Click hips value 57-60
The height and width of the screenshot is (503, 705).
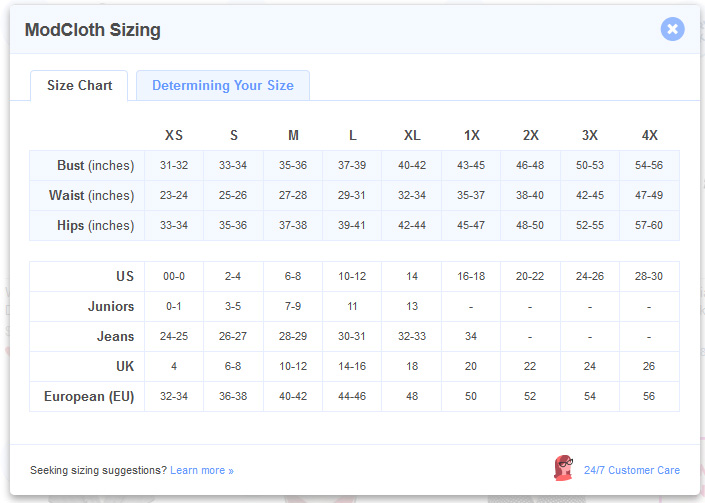point(649,225)
